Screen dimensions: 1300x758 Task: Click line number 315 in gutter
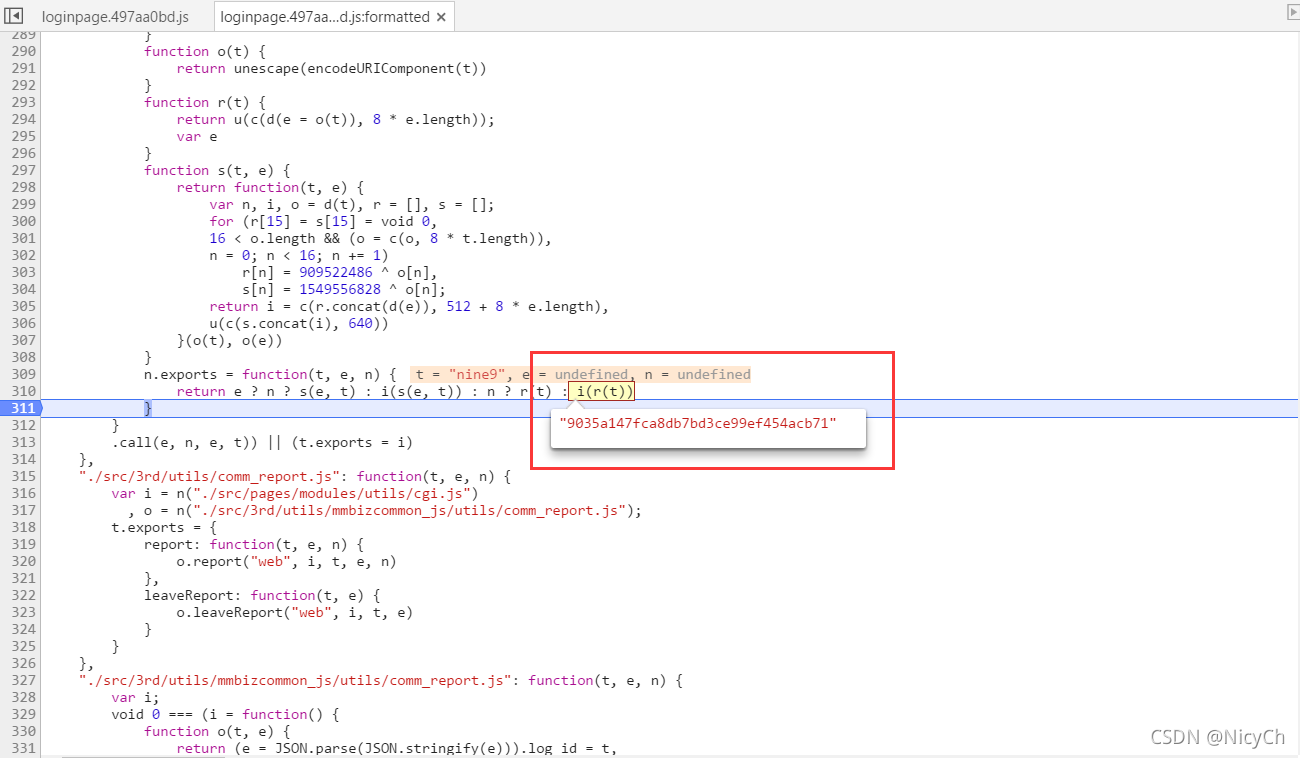[x=23, y=476]
